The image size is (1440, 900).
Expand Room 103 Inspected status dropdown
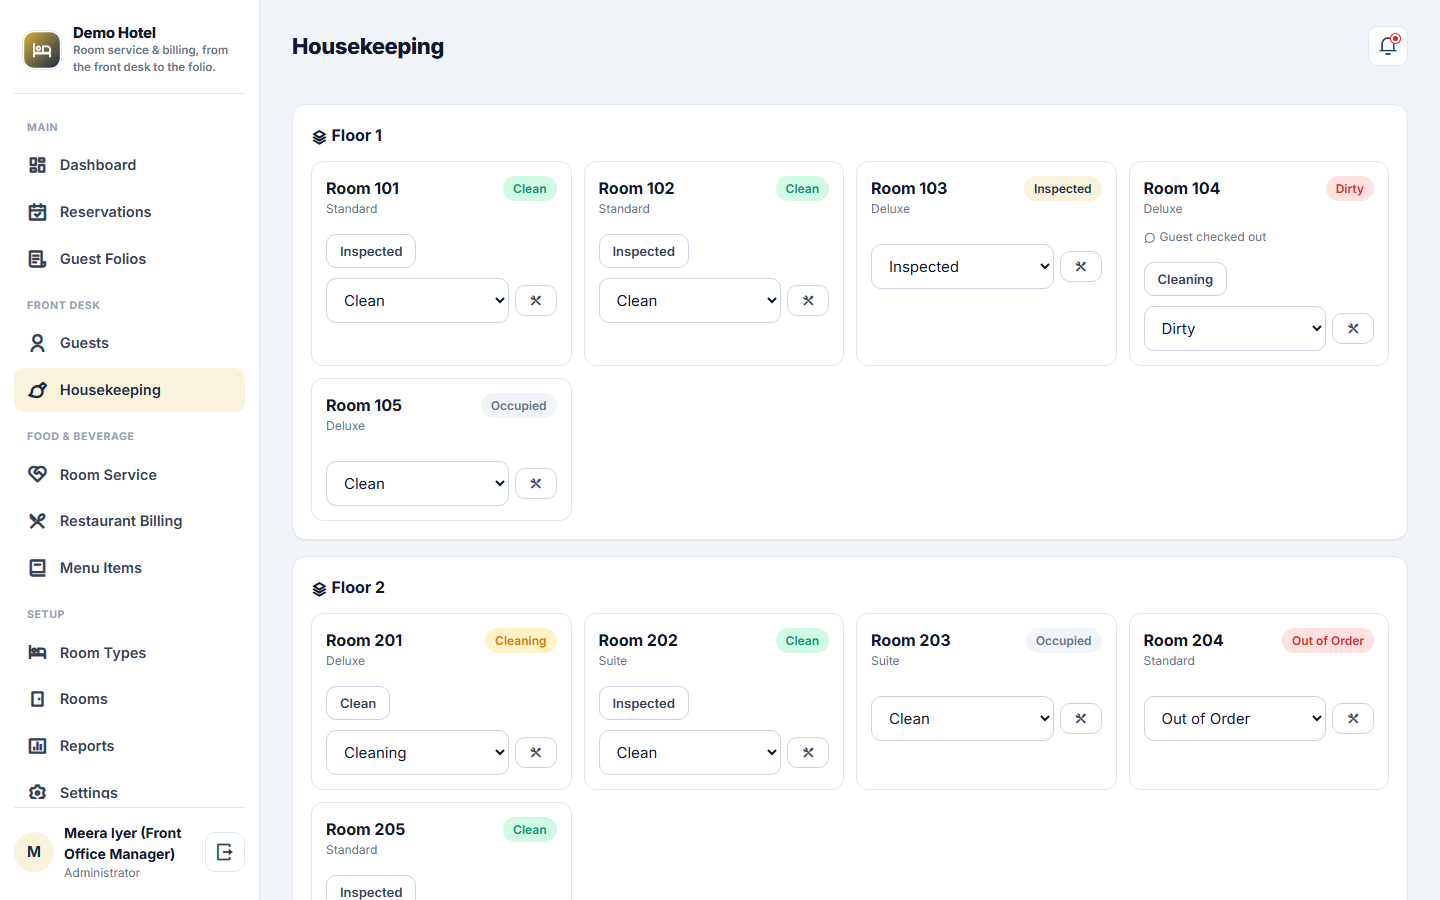(x=962, y=267)
